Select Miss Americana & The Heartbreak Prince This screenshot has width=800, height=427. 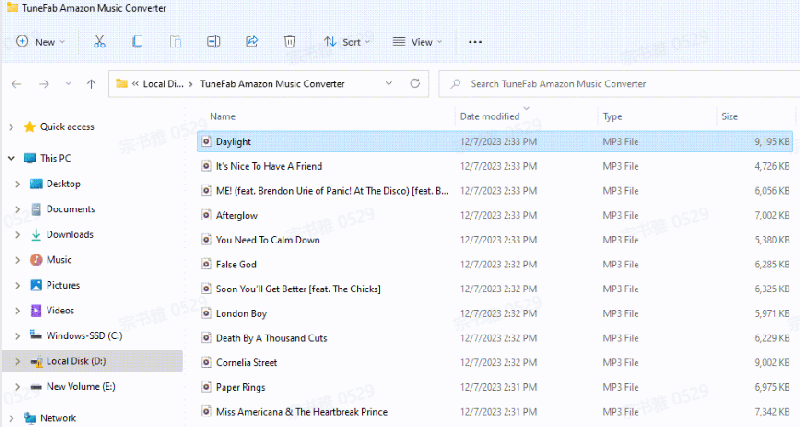[495, 411]
